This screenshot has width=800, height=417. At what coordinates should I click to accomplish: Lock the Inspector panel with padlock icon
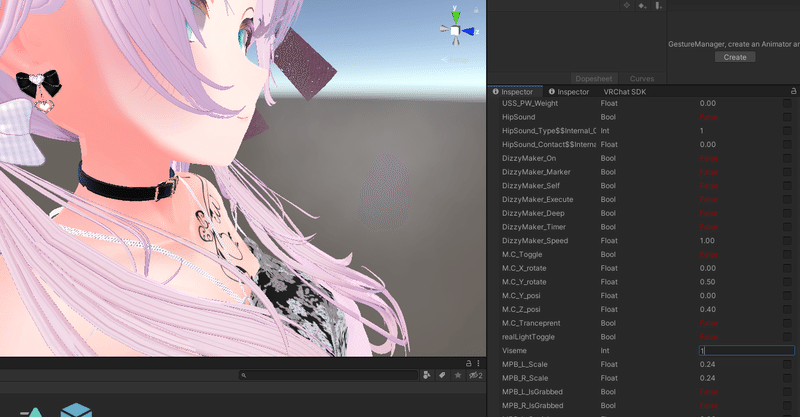pyautogui.click(x=793, y=91)
